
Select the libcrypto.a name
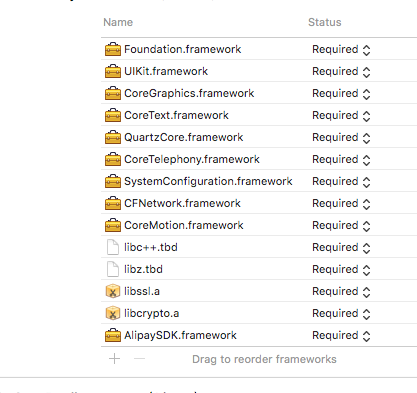pyautogui.click(x=152, y=313)
